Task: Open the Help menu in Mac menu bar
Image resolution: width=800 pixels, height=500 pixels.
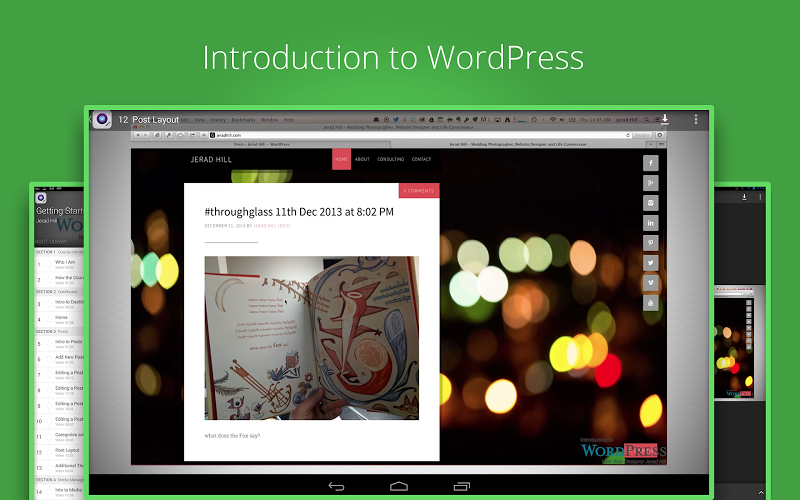Action: tap(289, 120)
